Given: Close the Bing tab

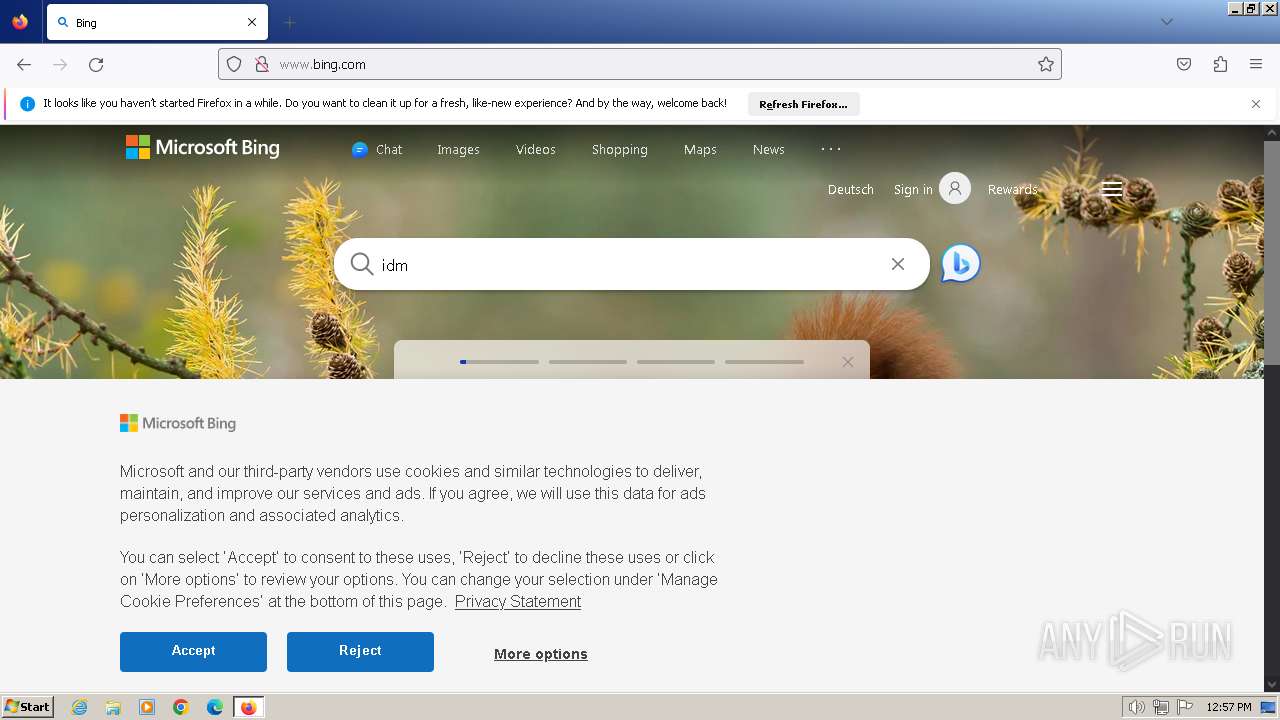Looking at the screenshot, I should click(x=252, y=22).
